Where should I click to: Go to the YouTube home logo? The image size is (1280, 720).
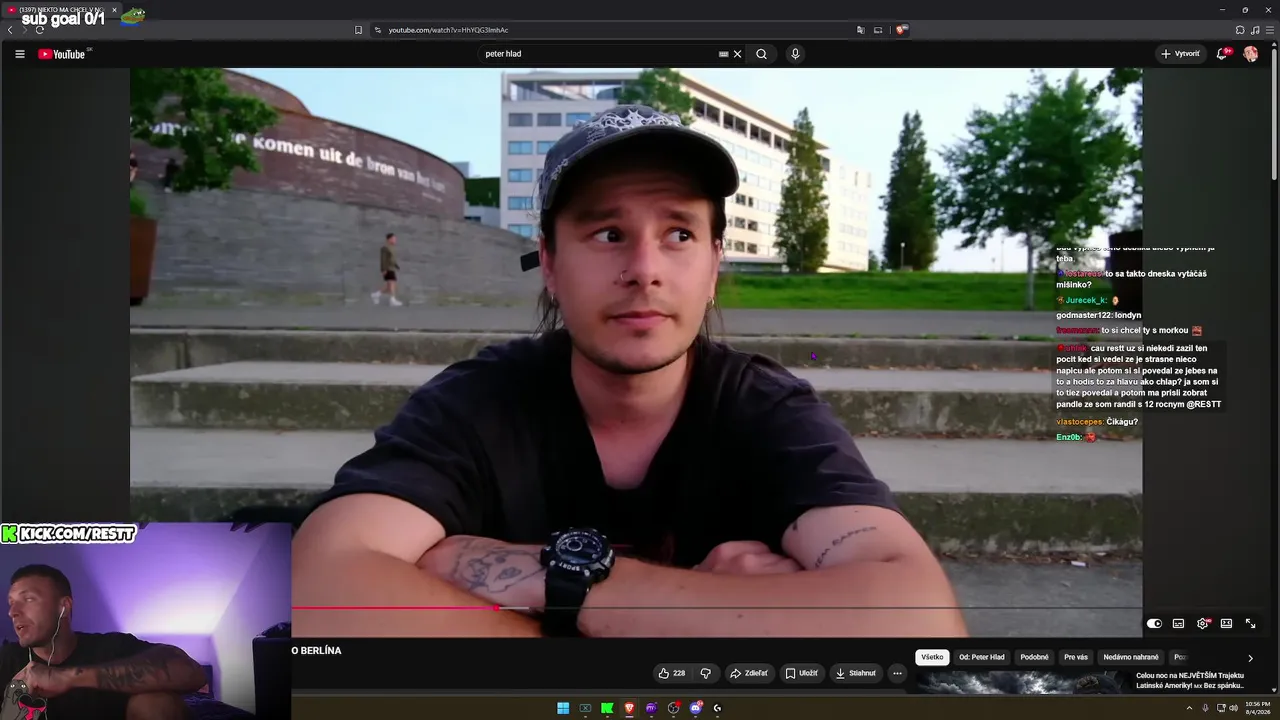pyautogui.click(x=62, y=54)
